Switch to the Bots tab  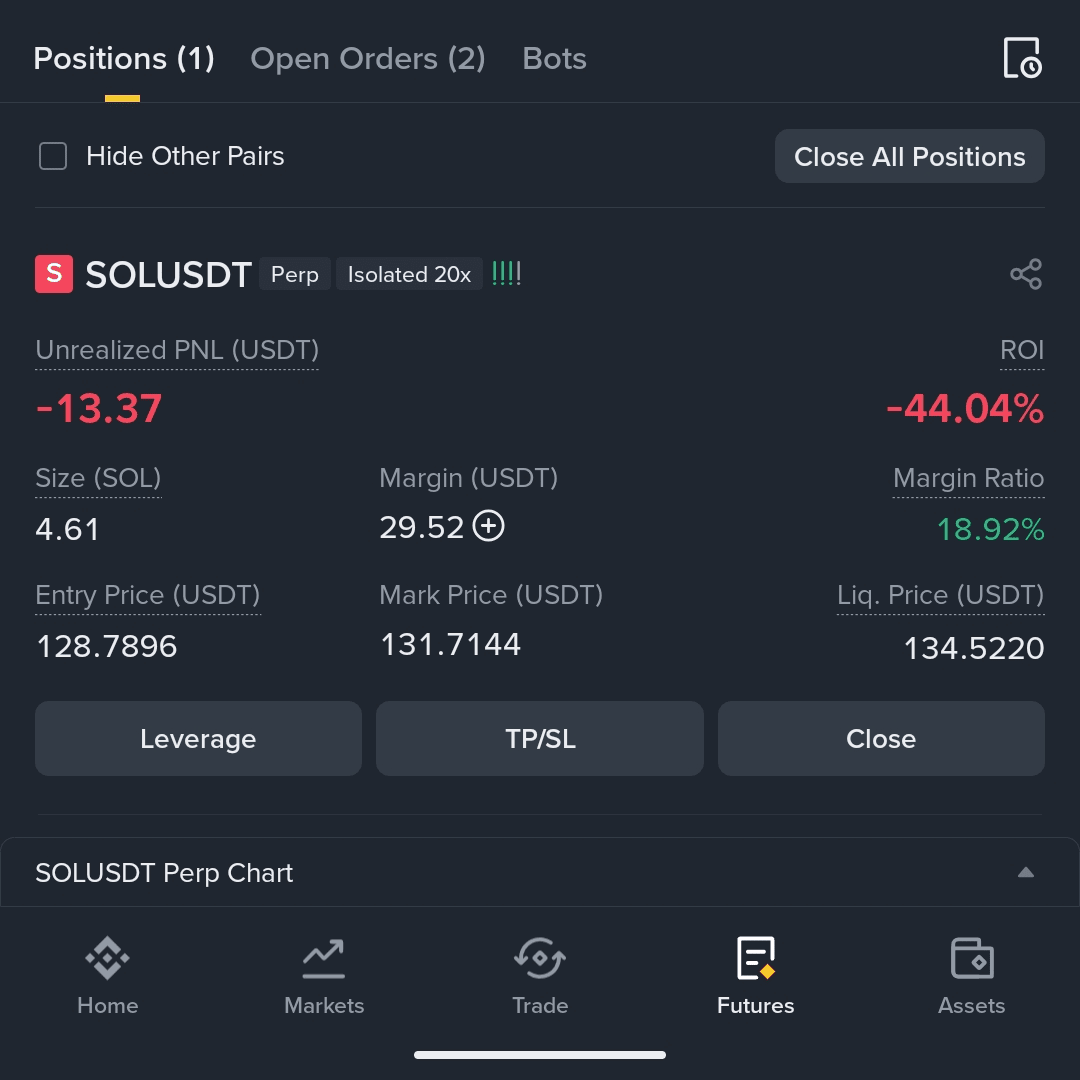click(554, 59)
